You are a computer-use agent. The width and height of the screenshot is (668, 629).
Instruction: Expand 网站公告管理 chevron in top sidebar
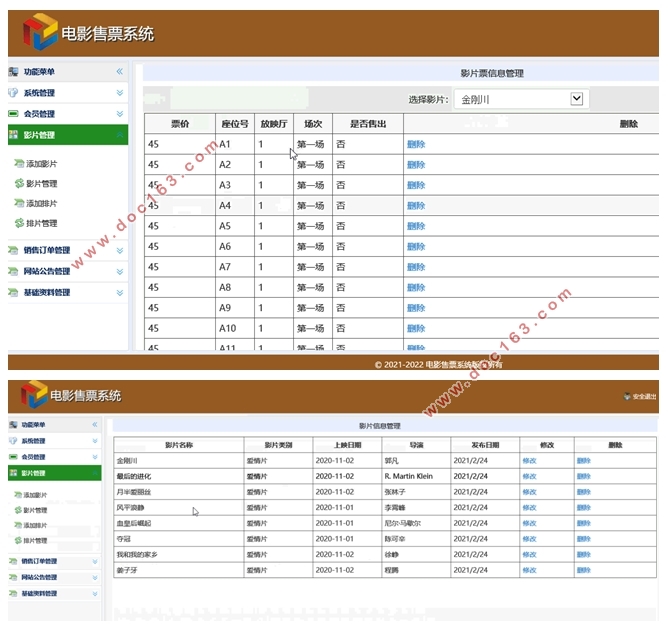pyautogui.click(x=120, y=271)
